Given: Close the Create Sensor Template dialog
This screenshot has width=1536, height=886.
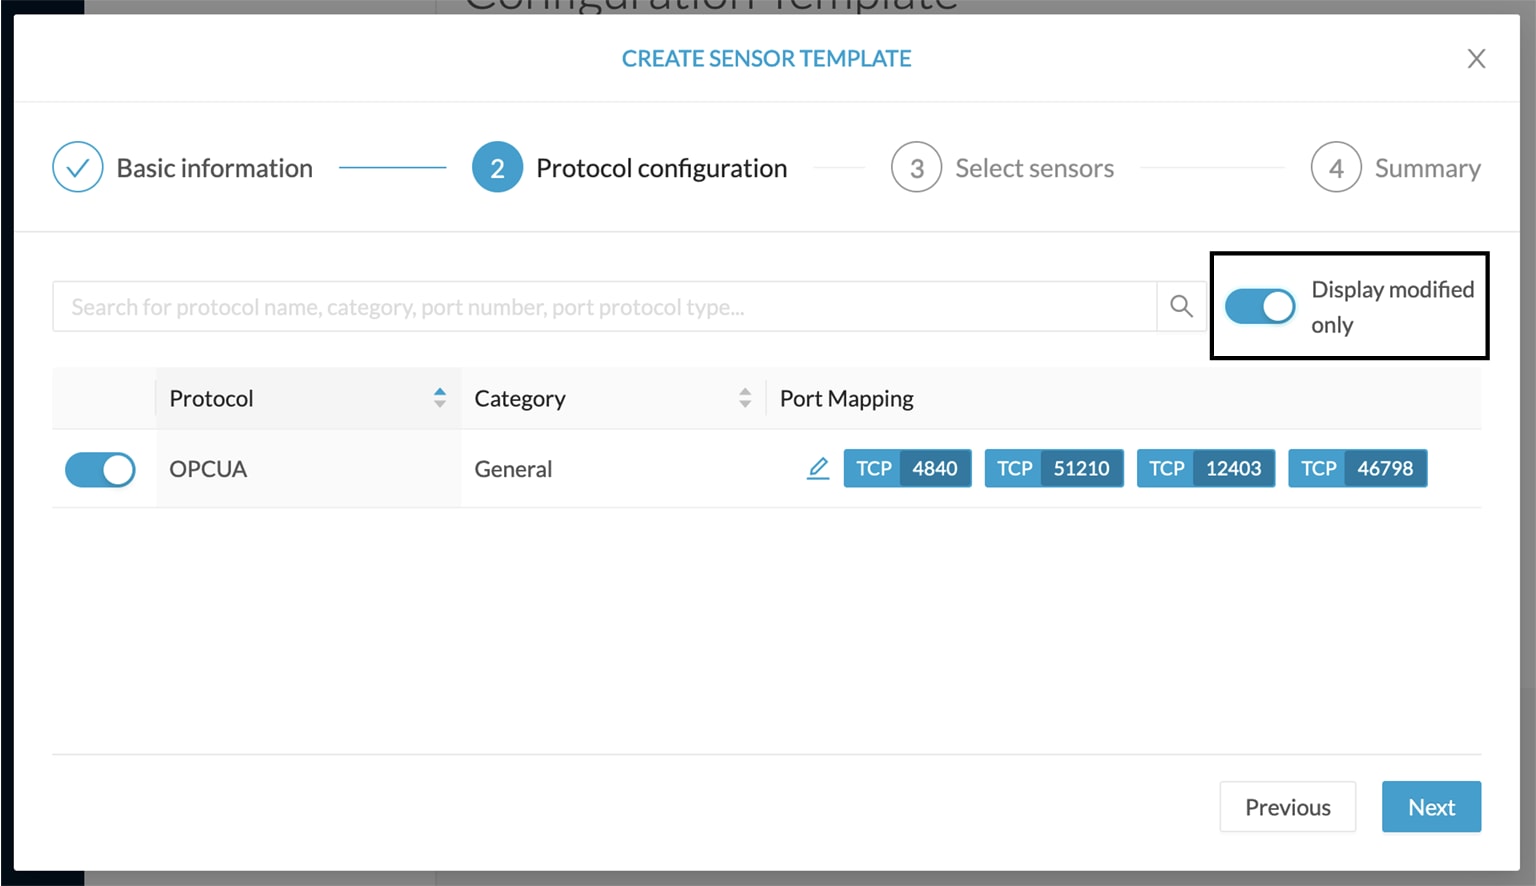Looking at the screenshot, I should point(1476,59).
